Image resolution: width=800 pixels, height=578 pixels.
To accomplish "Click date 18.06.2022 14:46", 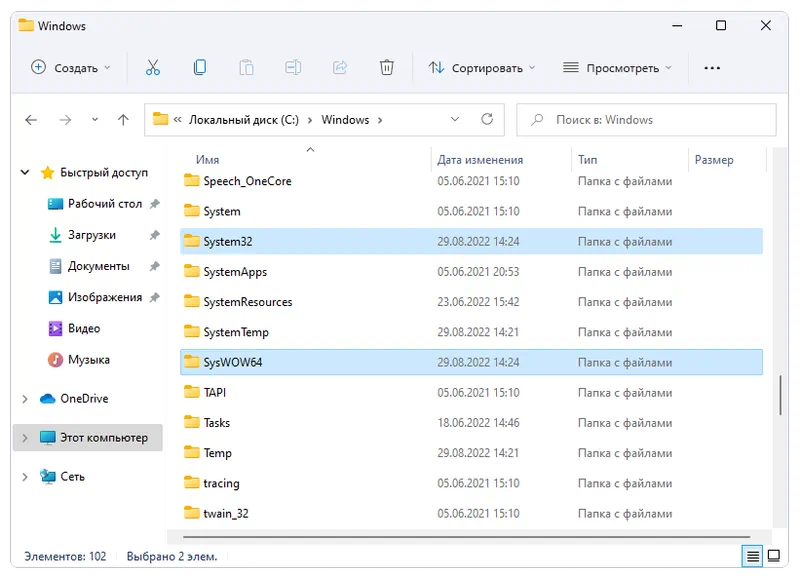I will click(x=478, y=422).
